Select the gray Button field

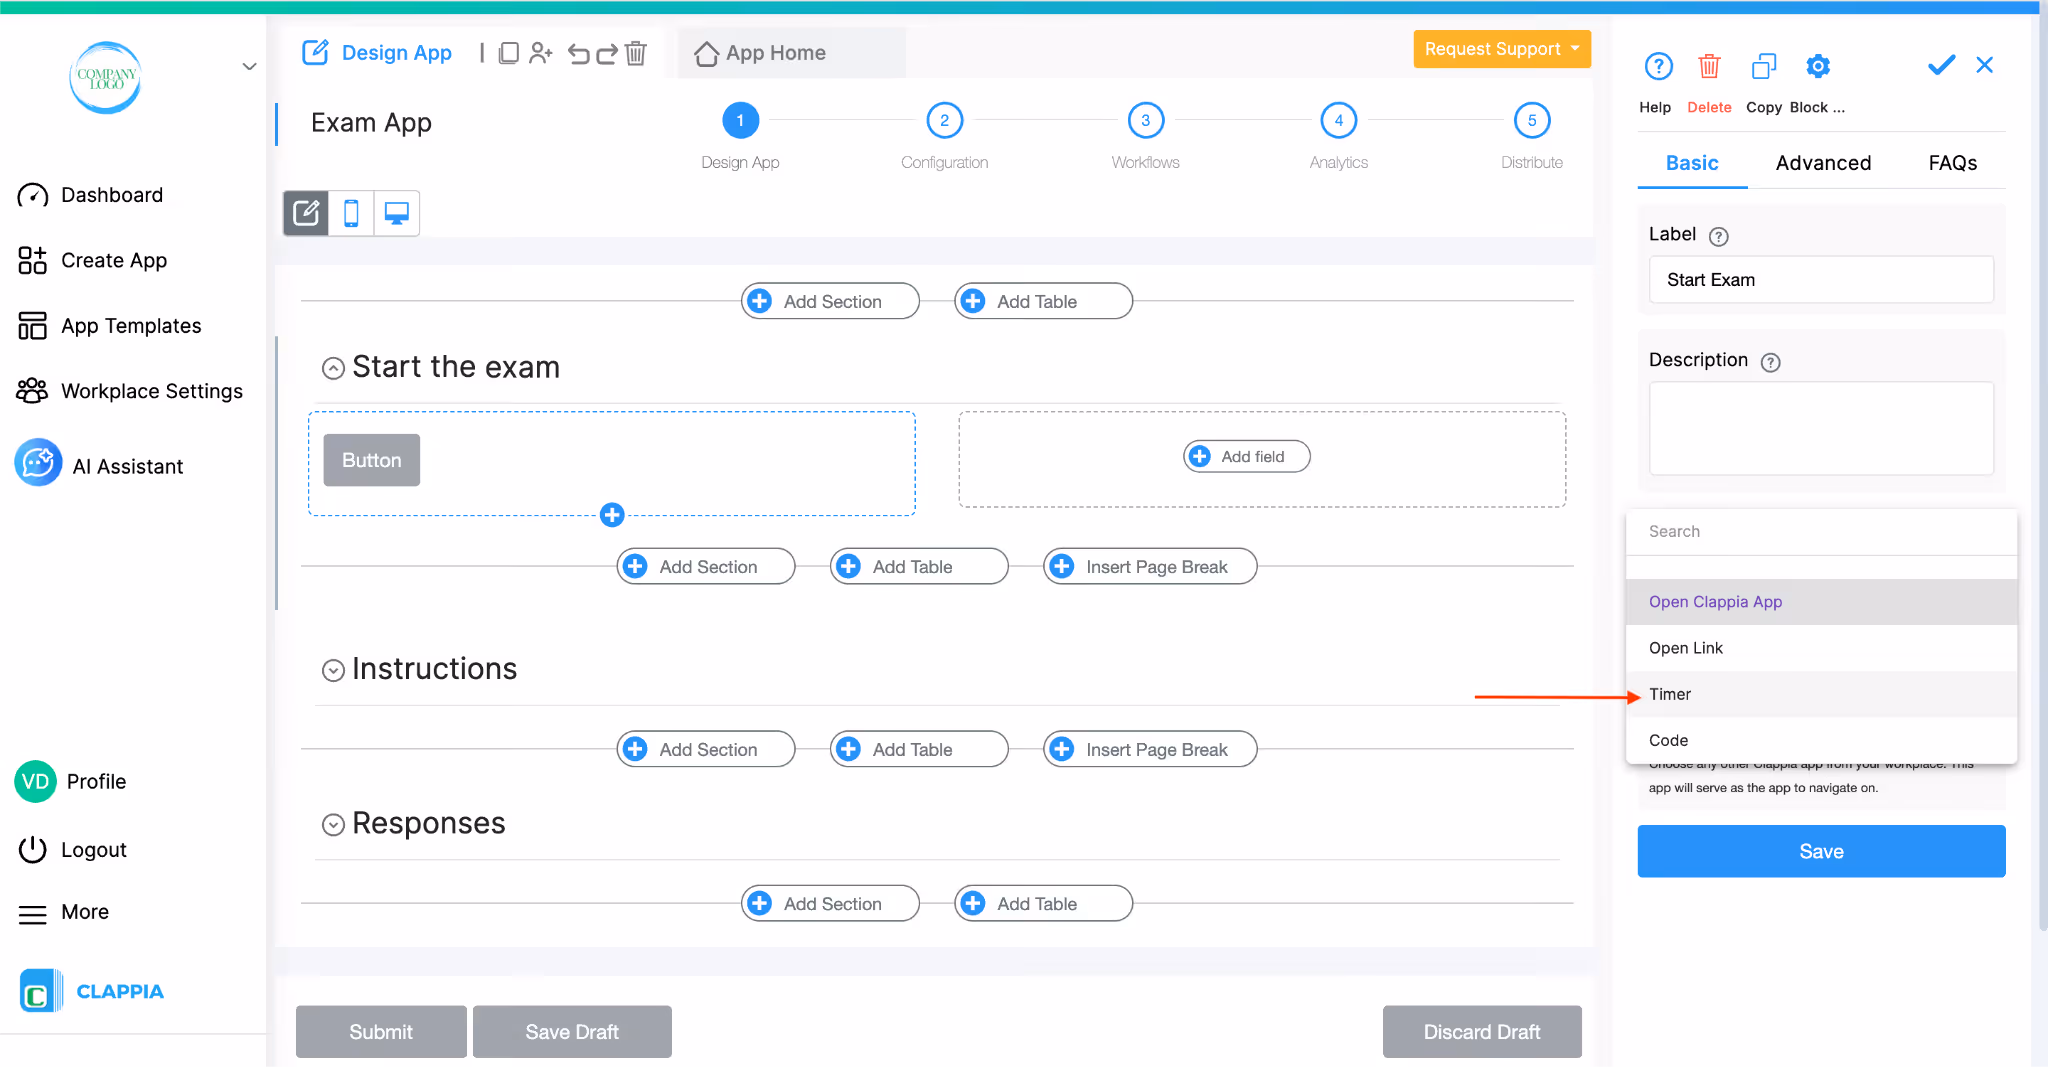pos(371,460)
